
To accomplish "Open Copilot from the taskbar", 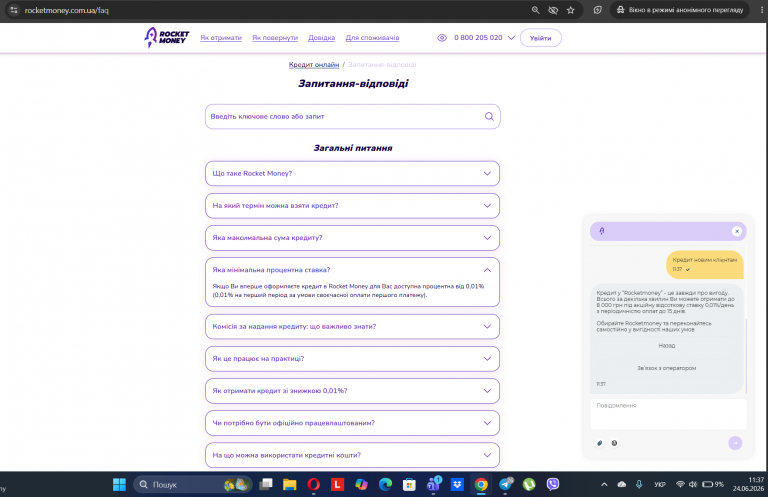I will pyautogui.click(x=361, y=484).
